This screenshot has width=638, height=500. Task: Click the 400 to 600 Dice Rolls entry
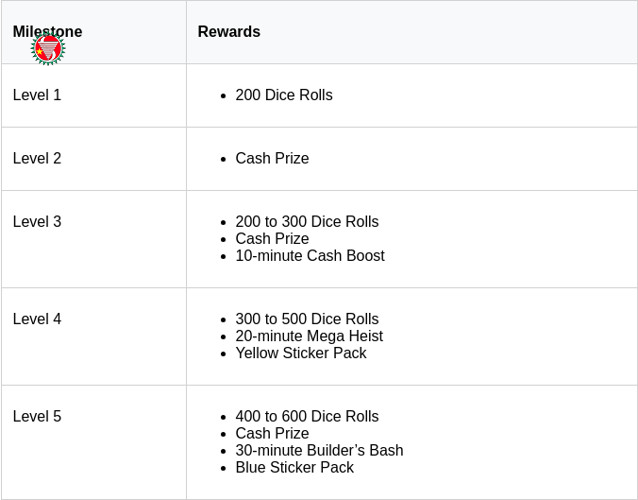(307, 416)
